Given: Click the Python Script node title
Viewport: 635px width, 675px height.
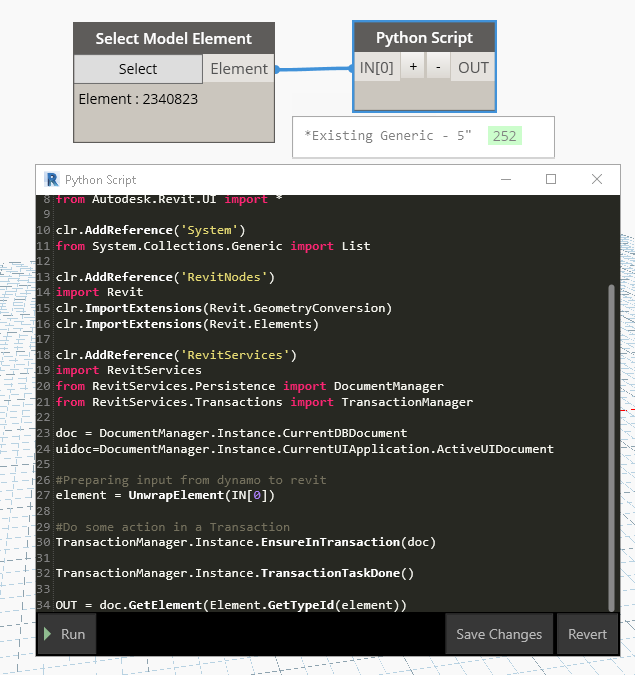Looking at the screenshot, I should [424, 38].
